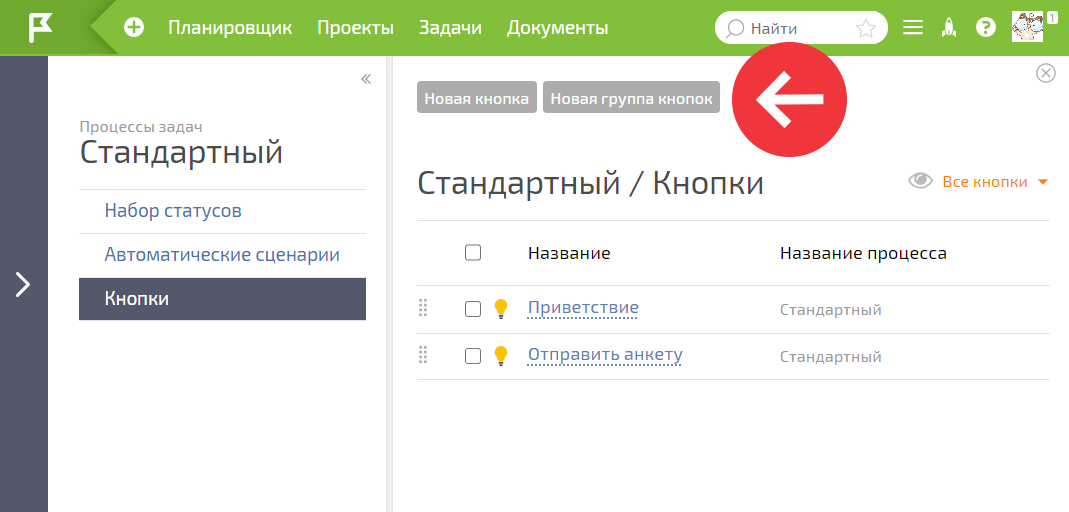1069x512 pixels.
Task: Click the rocket icon in header
Action: (x=949, y=28)
